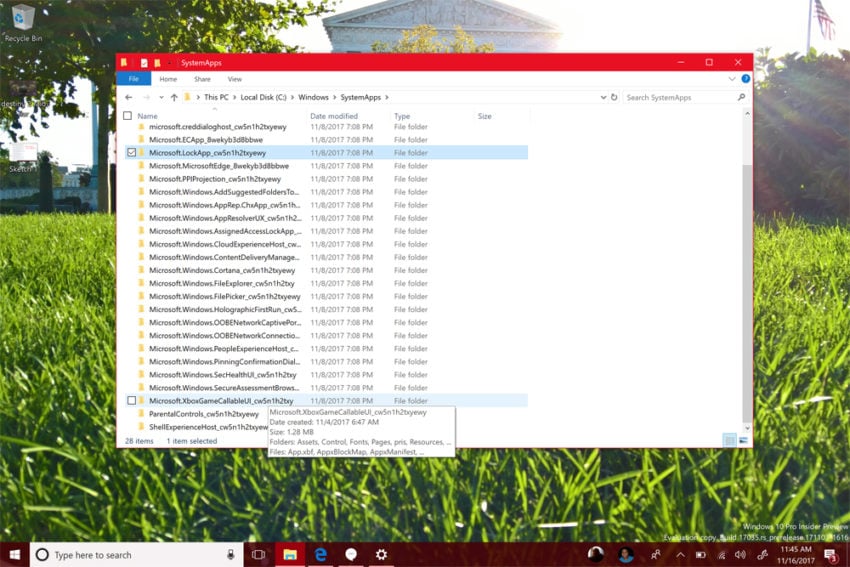
Task: Click the New folder quick access icon
Action: coord(157,63)
